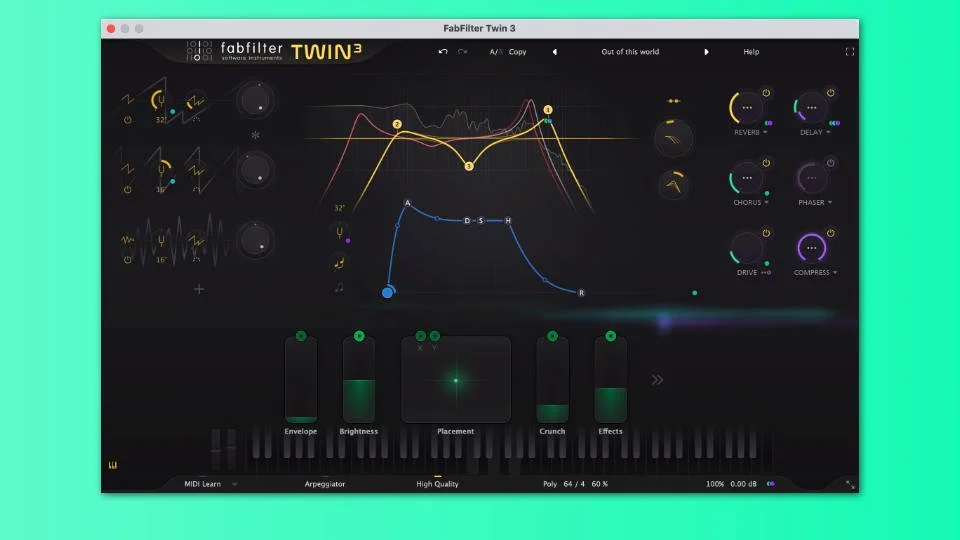Open the Help menu

coord(751,52)
